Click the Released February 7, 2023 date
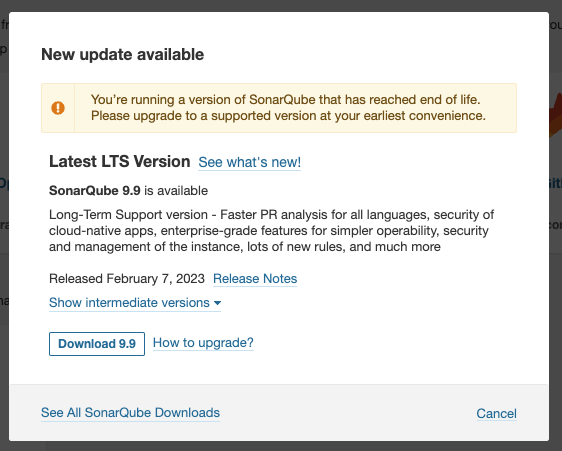The image size is (562, 451). point(127,279)
